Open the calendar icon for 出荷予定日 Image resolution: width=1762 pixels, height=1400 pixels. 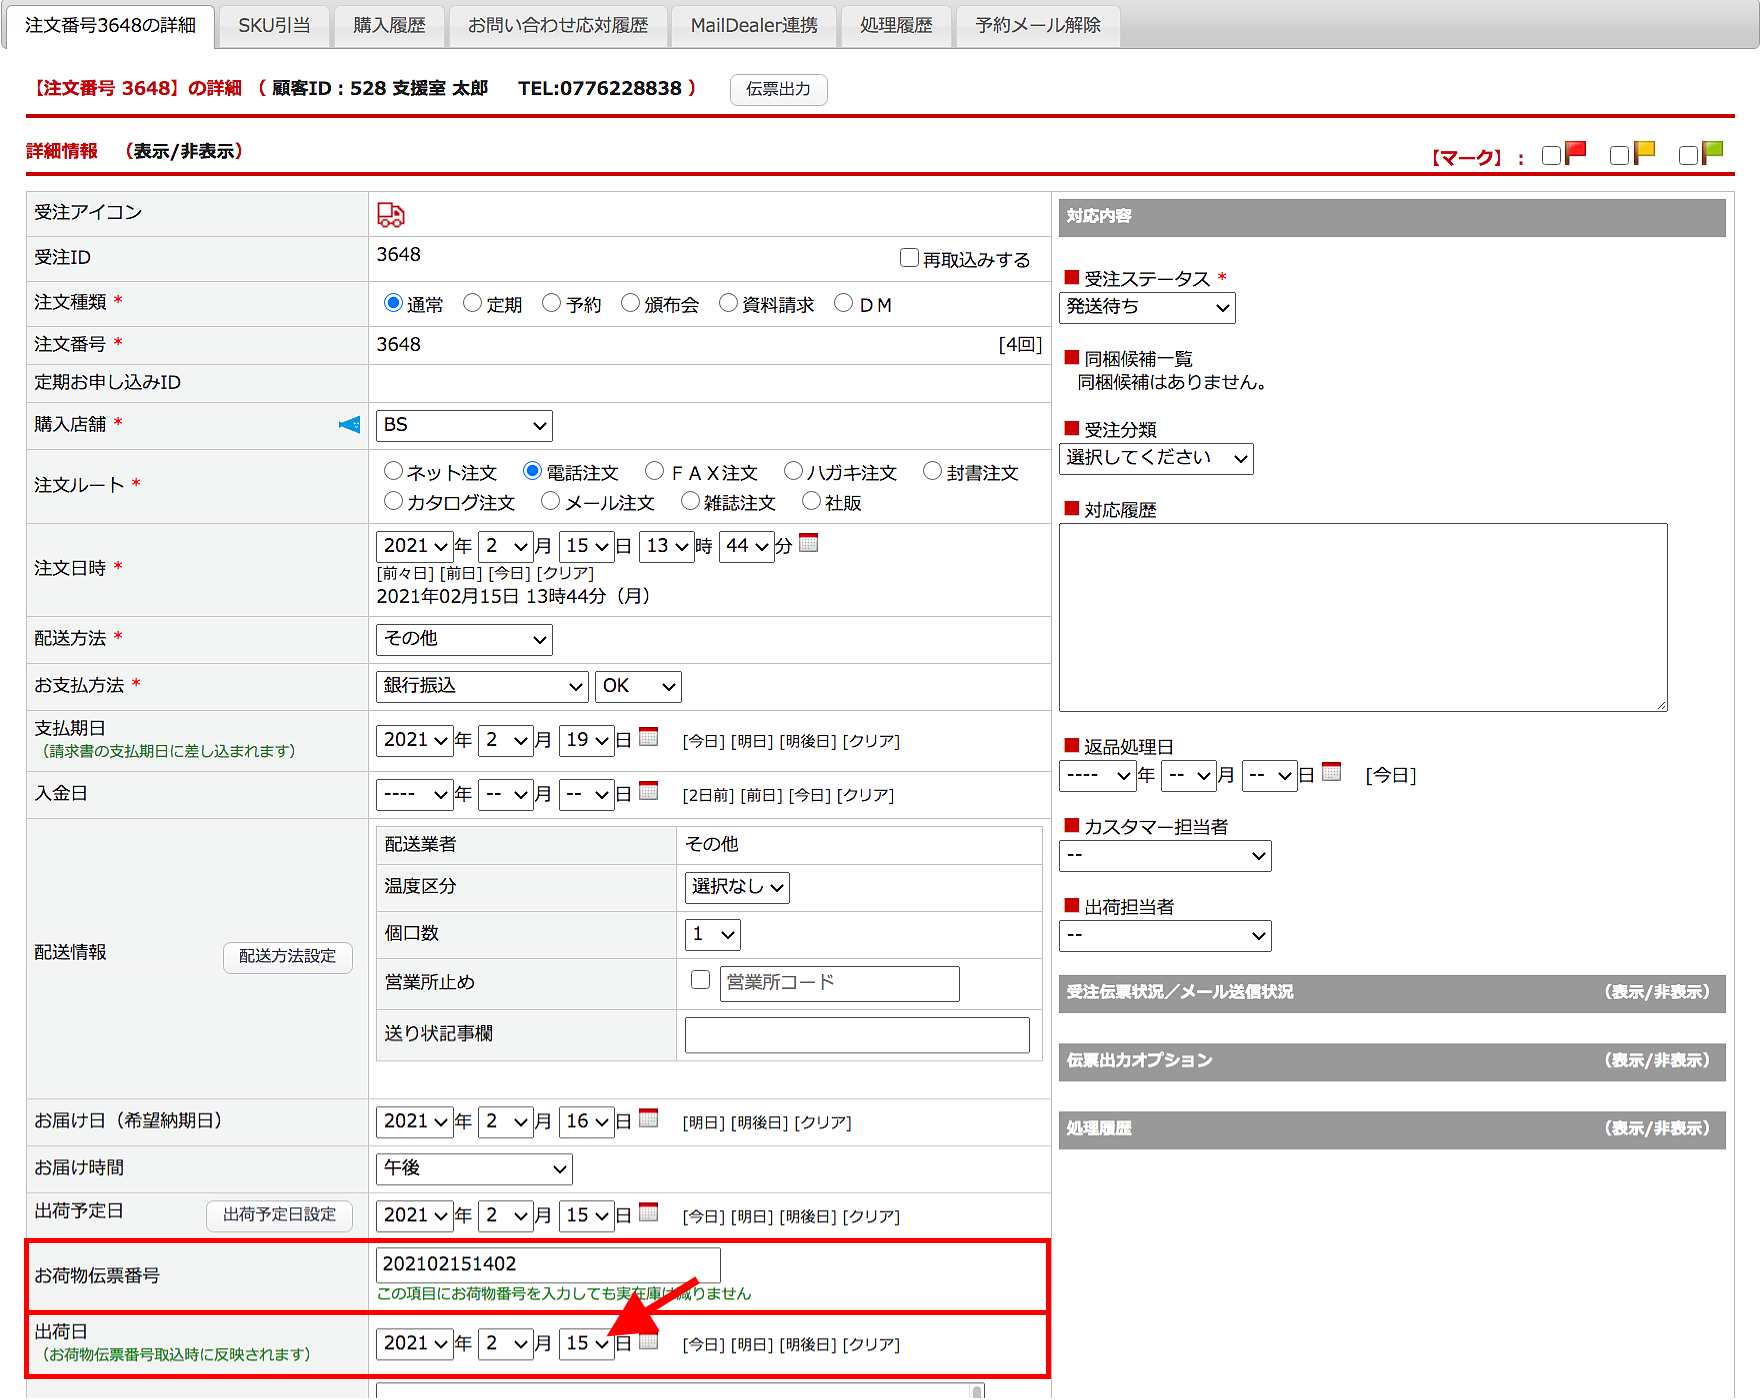pos(649,1212)
